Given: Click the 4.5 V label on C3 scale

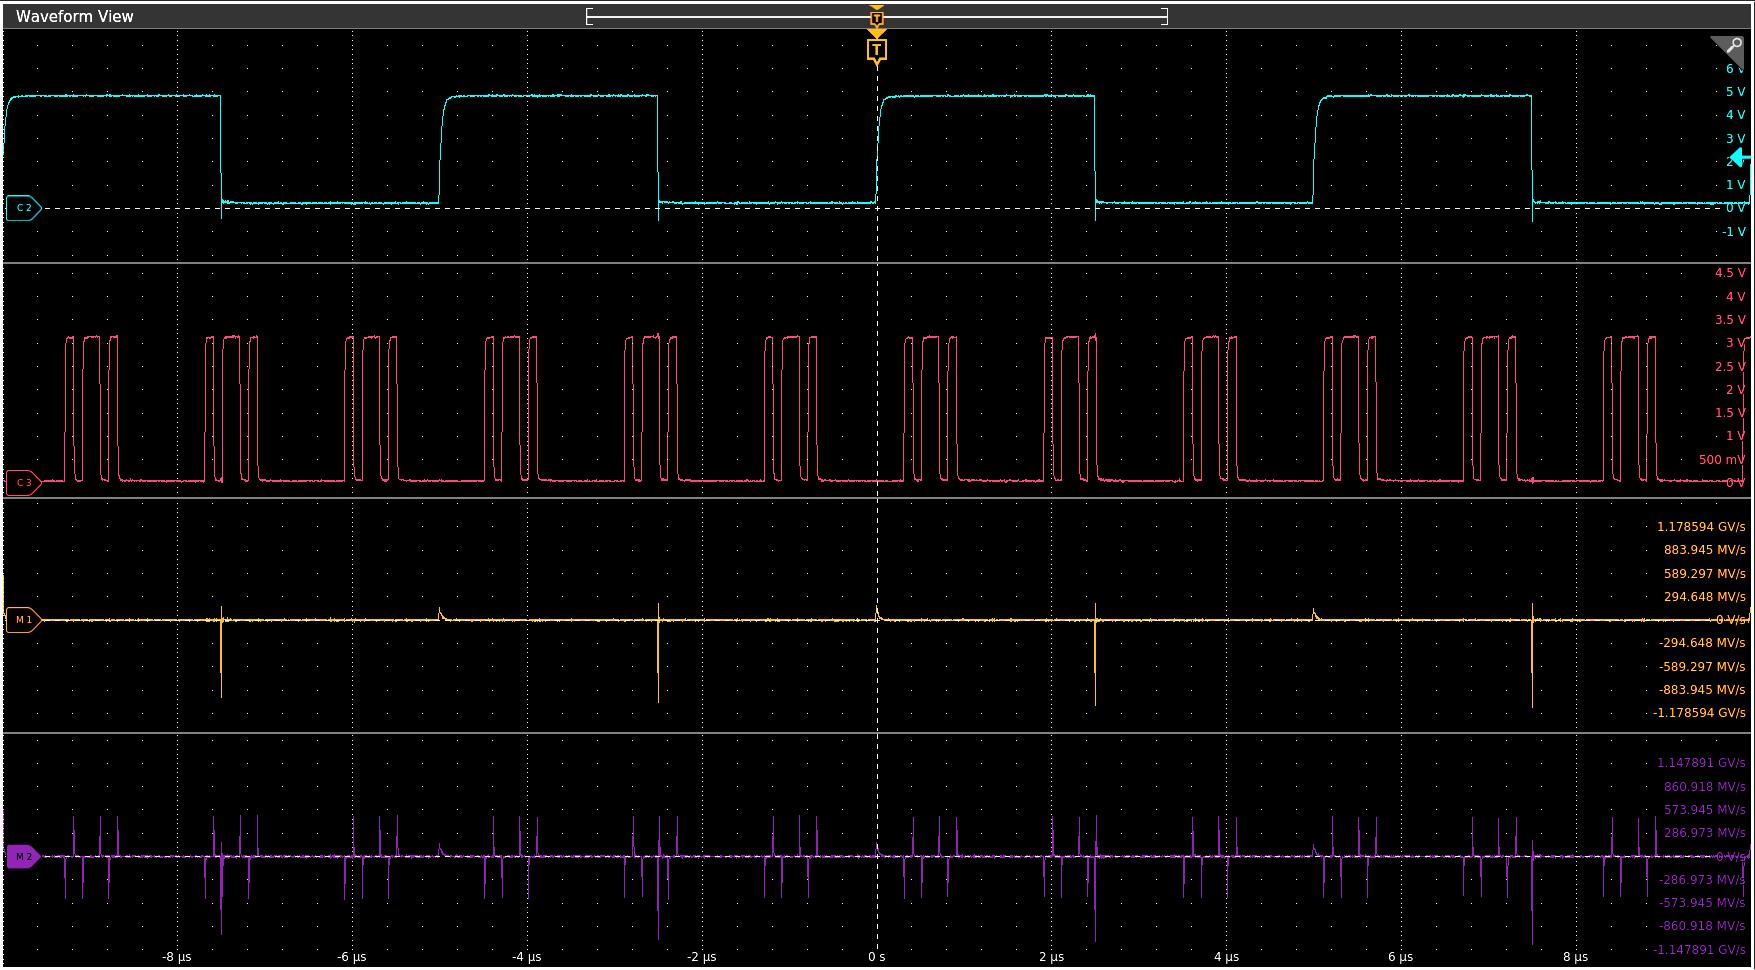Looking at the screenshot, I should tap(1730, 273).
